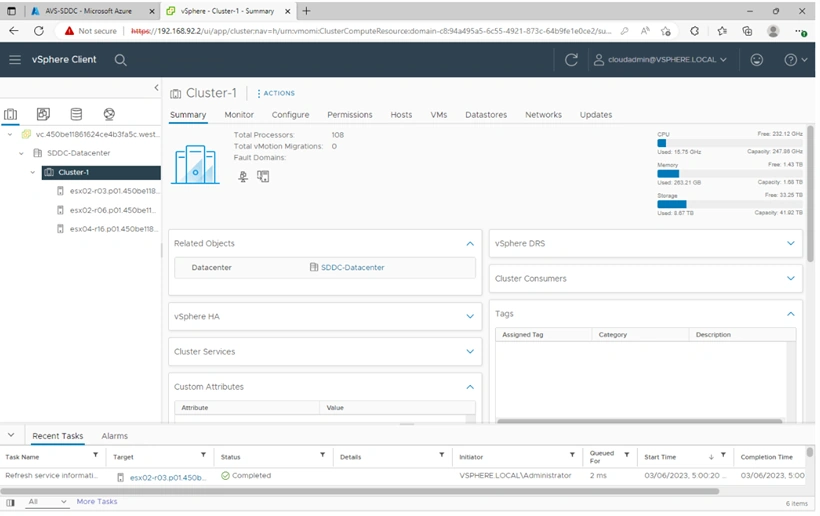Follow the SDDC-Datacenter link in Related Objects
This screenshot has width=820, height=516.
coord(352,267)
